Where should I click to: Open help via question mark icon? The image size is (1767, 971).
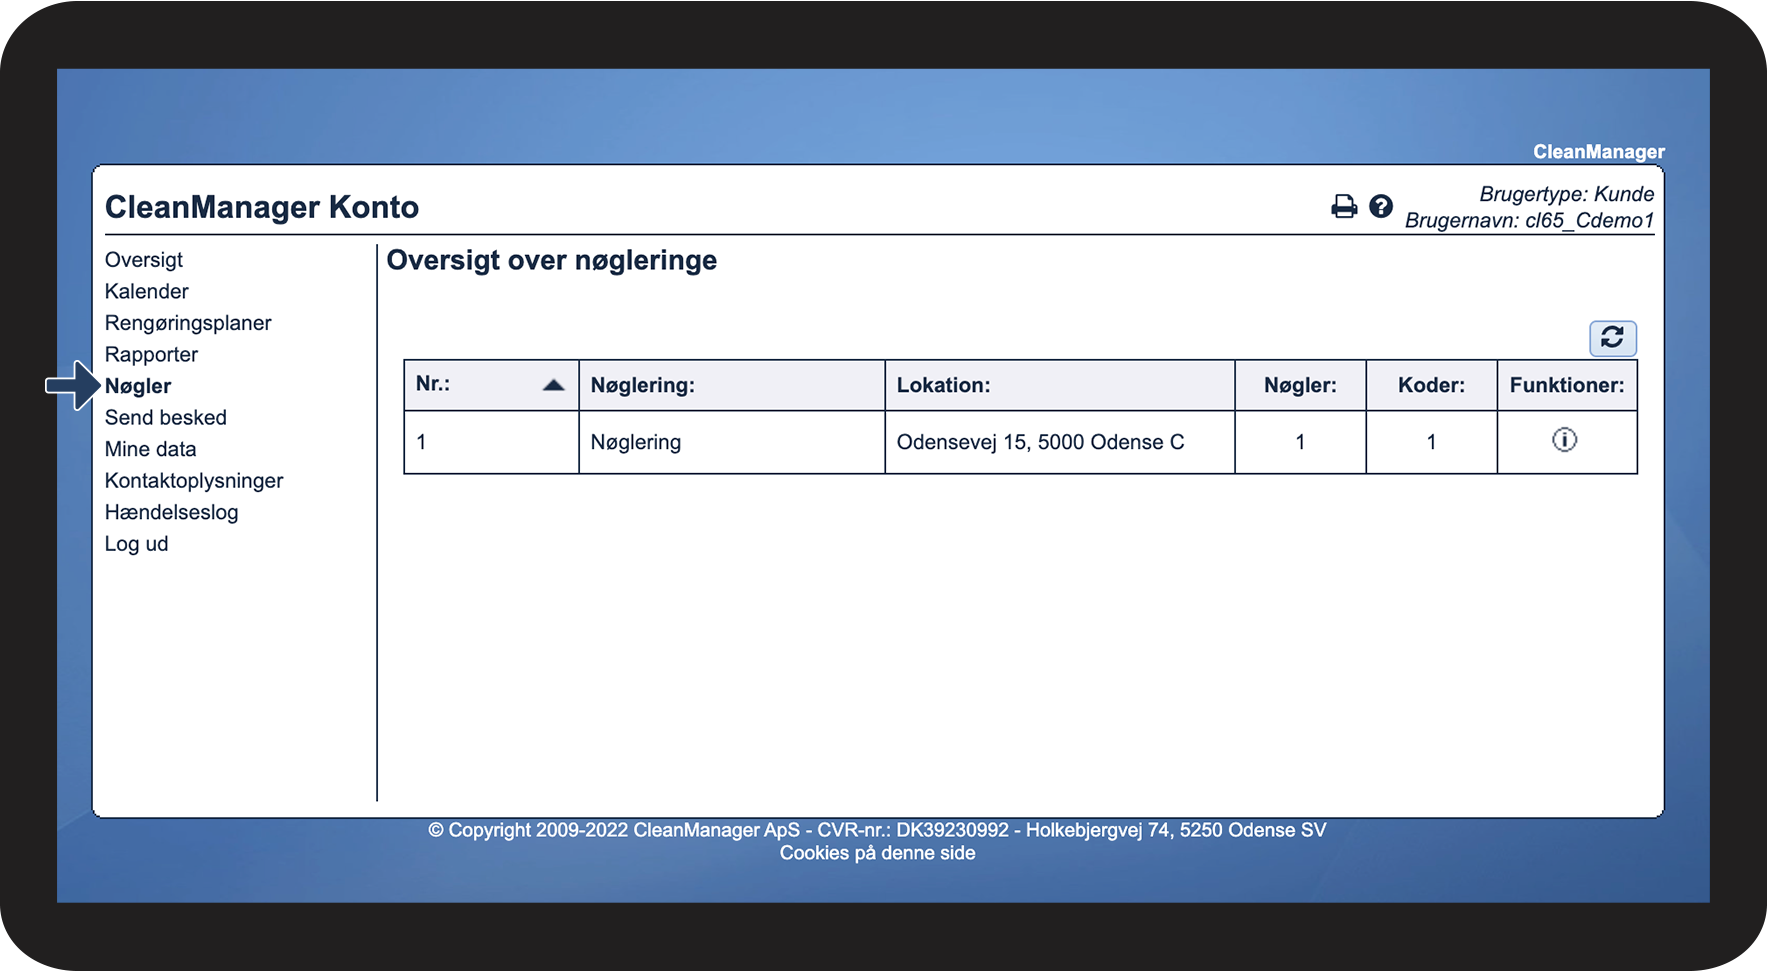pos(1381,206)
